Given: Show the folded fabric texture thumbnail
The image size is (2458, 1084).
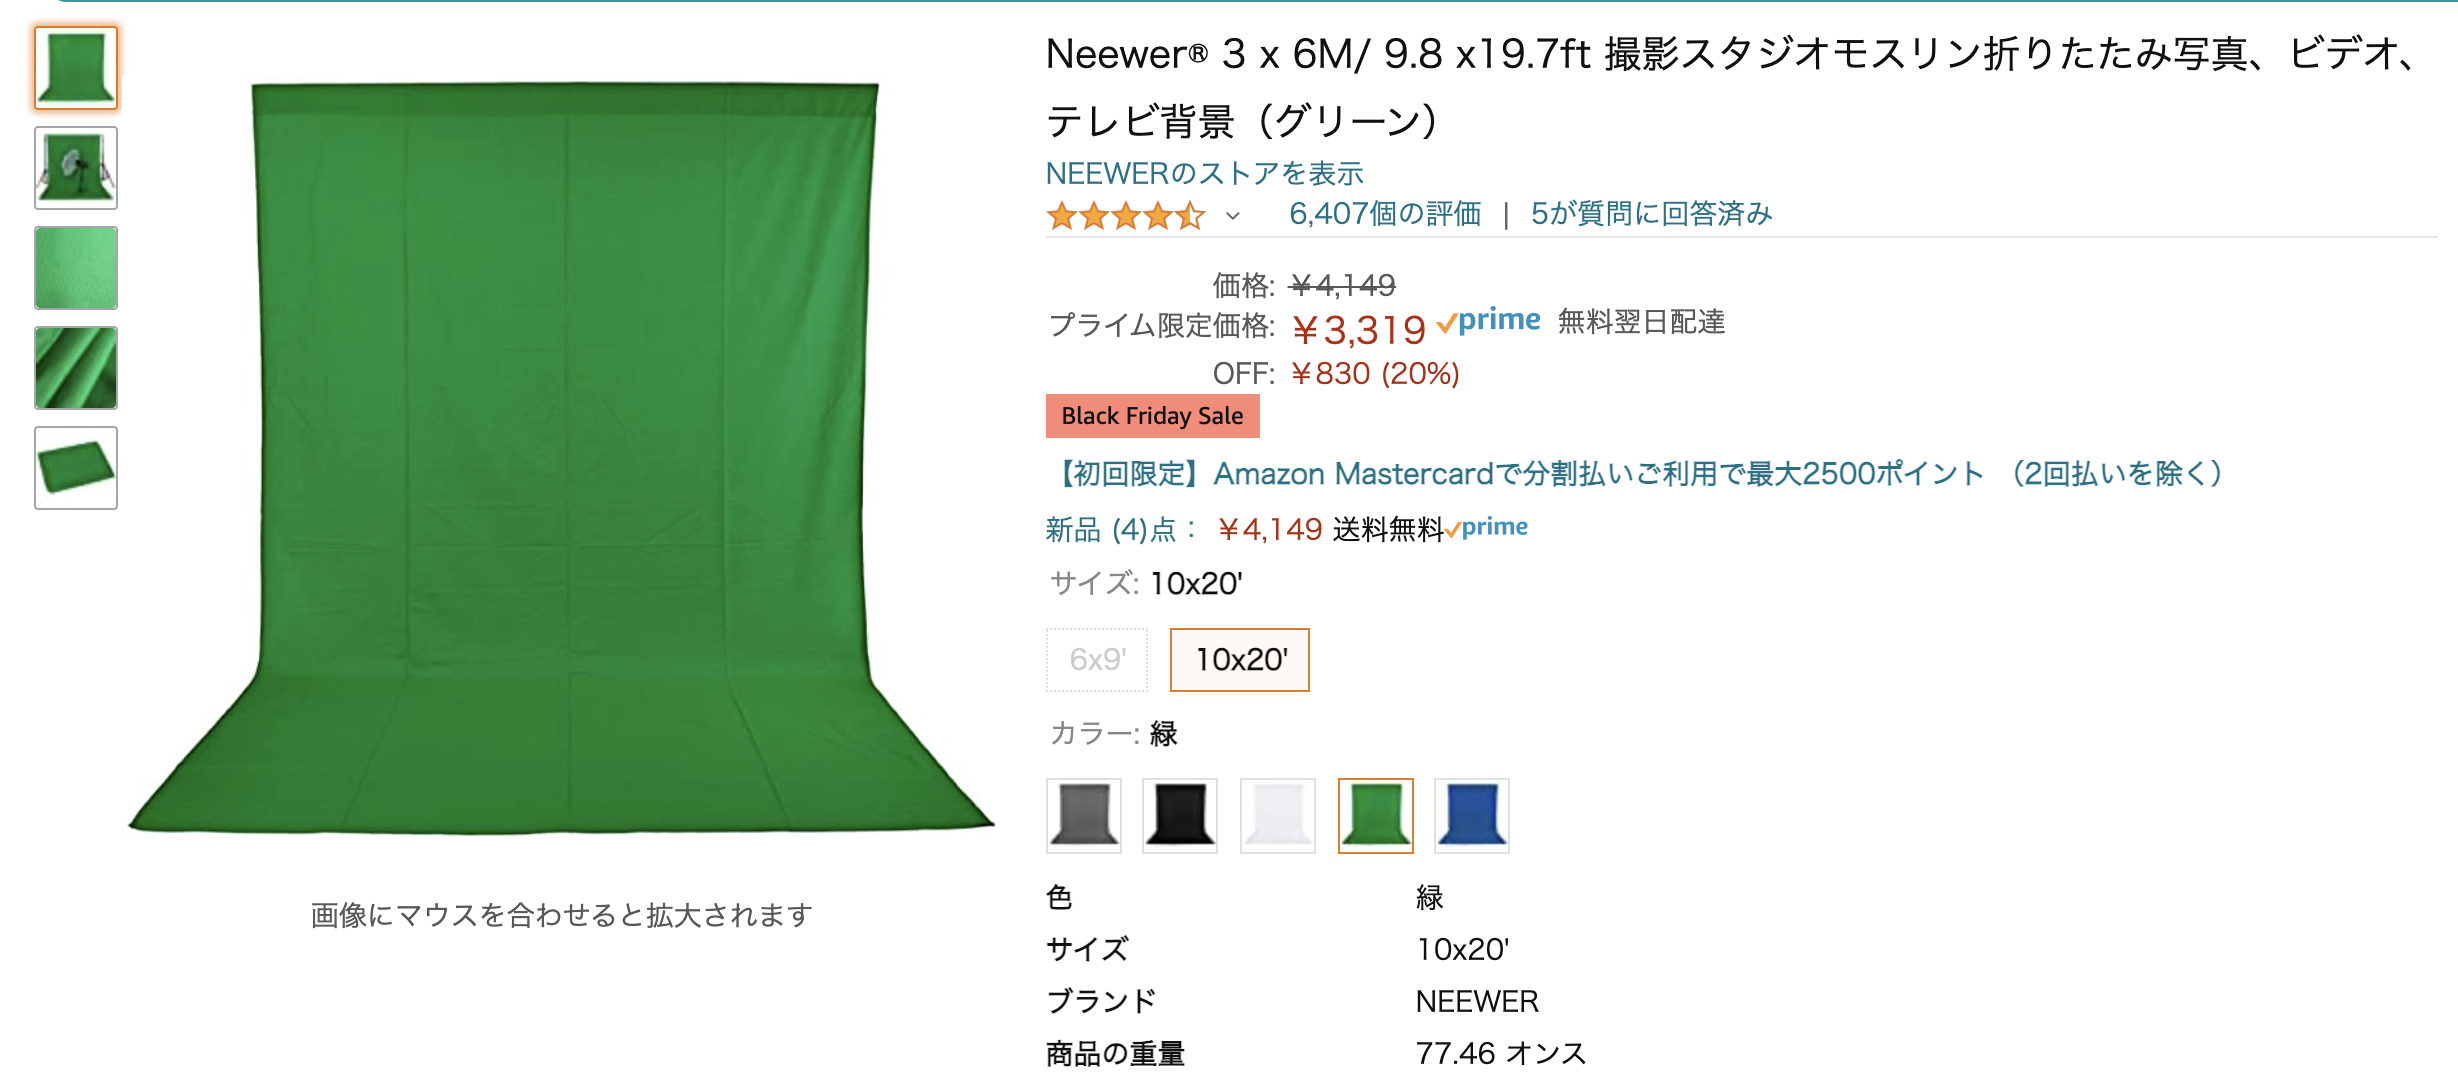Looking at the screenshot, I should point(76,368).
